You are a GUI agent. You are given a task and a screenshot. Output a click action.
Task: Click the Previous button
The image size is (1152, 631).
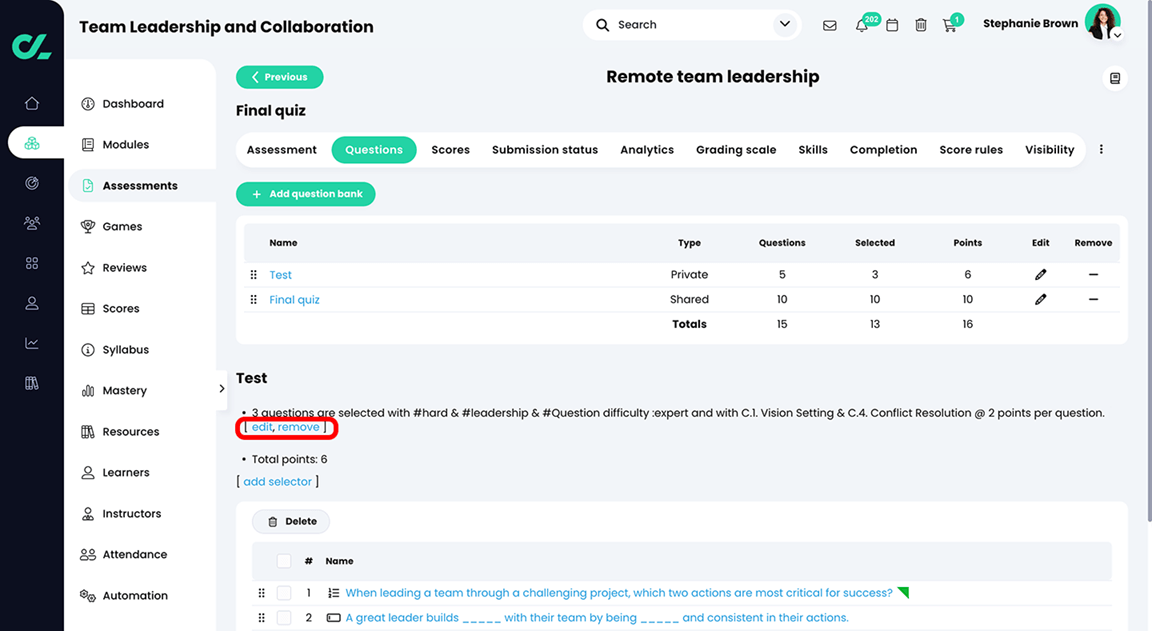(279, 77)
